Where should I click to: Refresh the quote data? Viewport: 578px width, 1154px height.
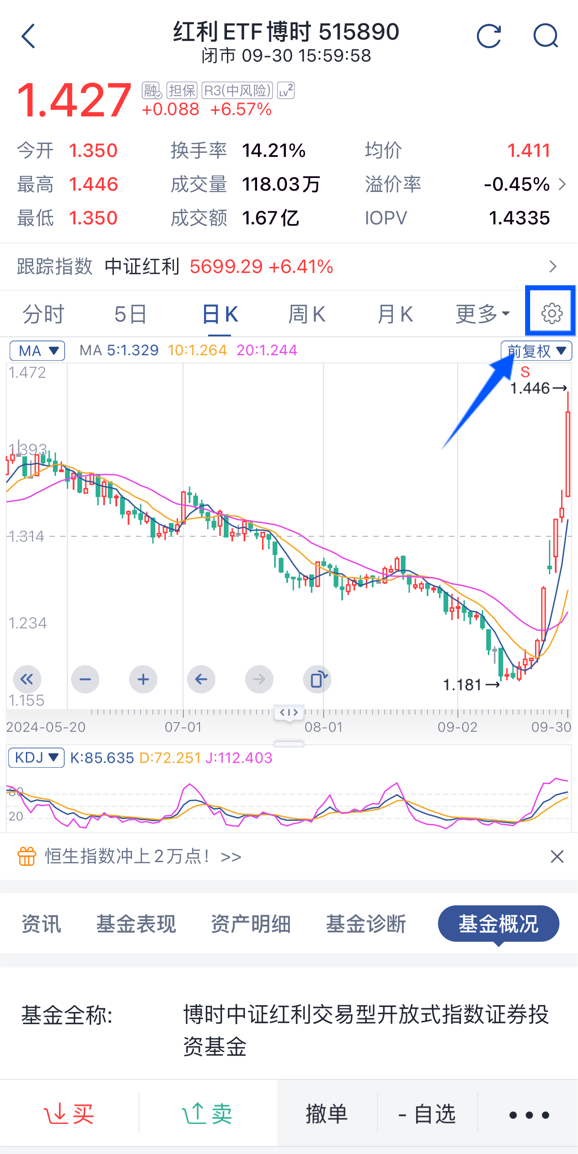click(489, 35)
